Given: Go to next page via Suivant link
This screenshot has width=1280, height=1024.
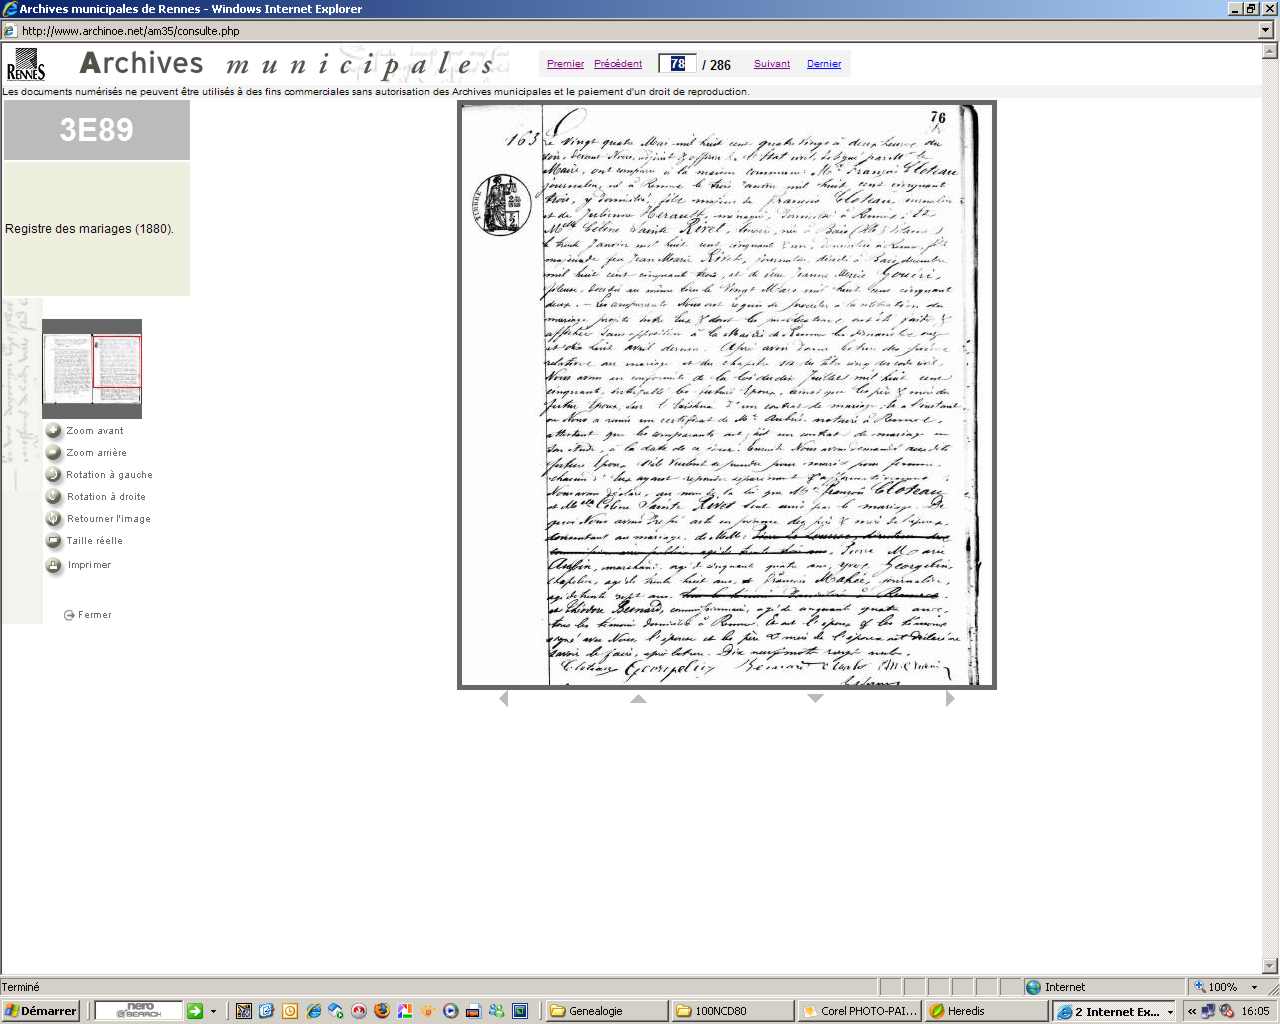Looking at the screenshot, I should pos(772,64).
